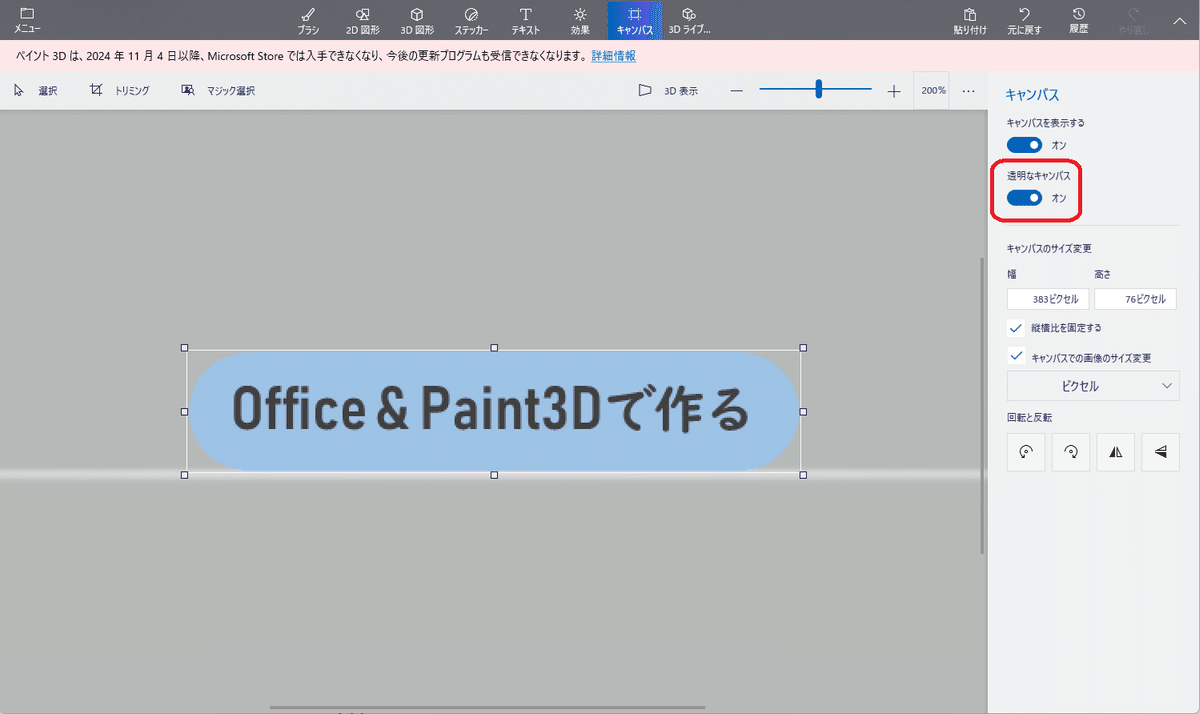Click the vertical scrollbar of workspace

(982, 405)
